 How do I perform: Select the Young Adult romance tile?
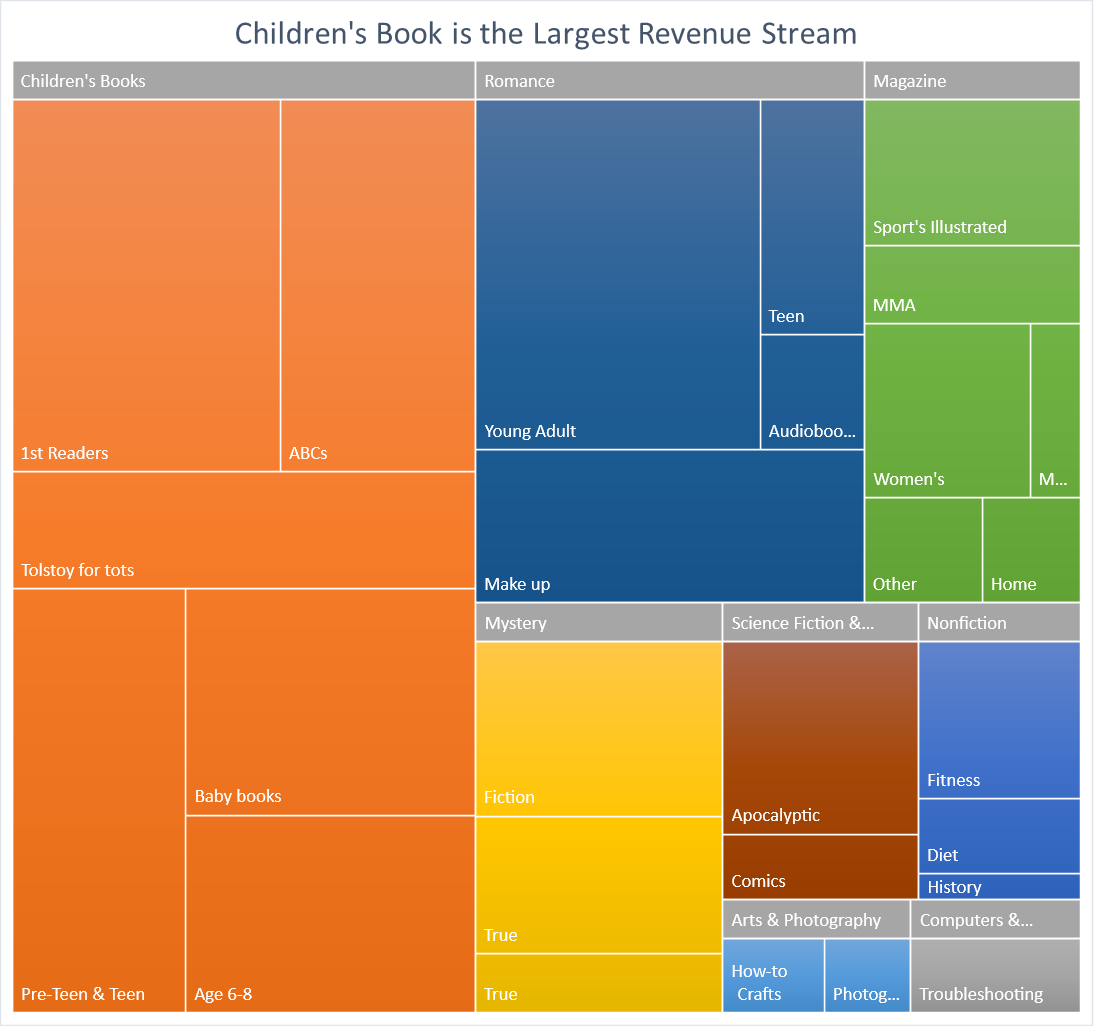click(617, 275)
